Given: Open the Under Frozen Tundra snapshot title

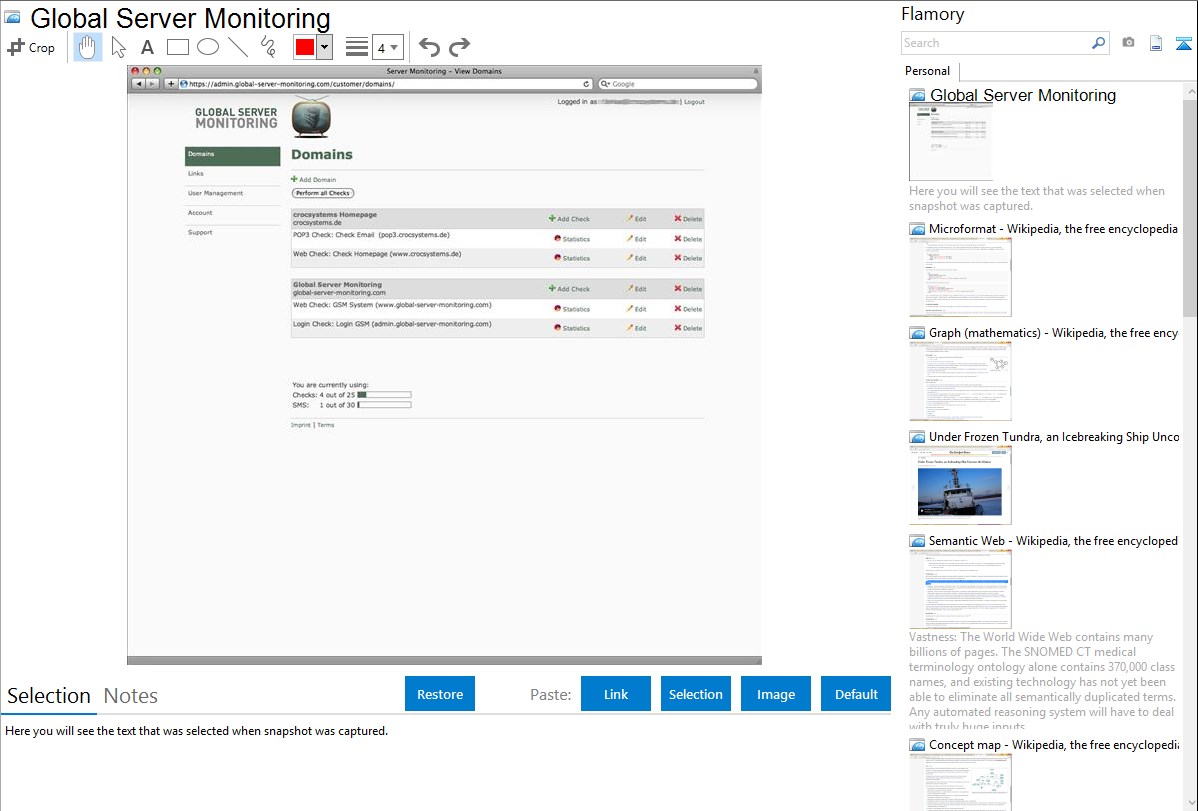Looking at the screenshot, I should click(x=1054, y=436).
